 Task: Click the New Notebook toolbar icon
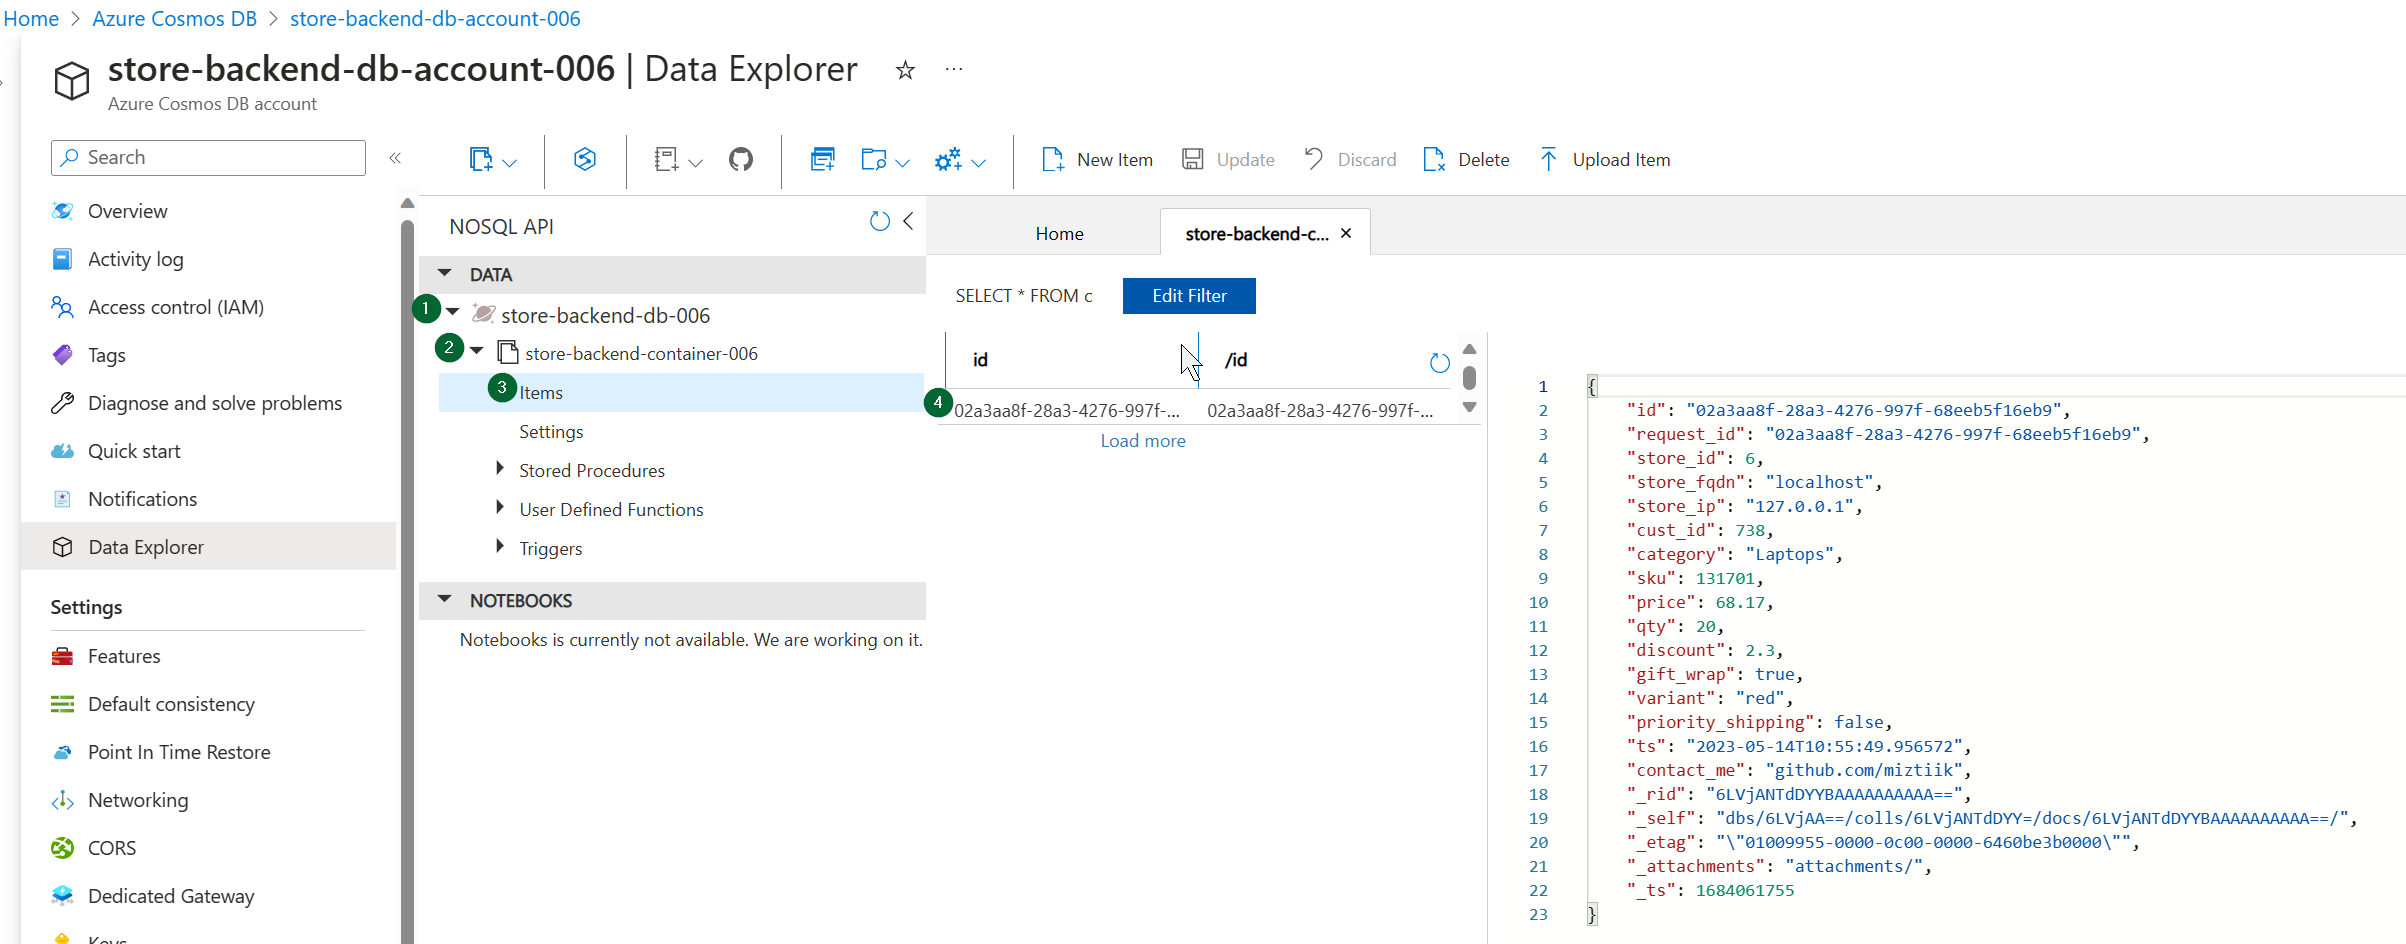[666, 160]
